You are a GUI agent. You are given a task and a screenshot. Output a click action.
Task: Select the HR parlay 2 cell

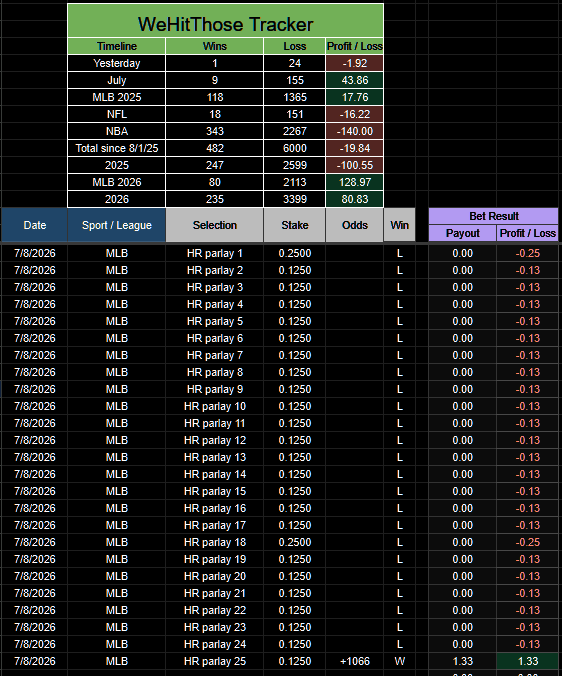(x=215, y=270)
